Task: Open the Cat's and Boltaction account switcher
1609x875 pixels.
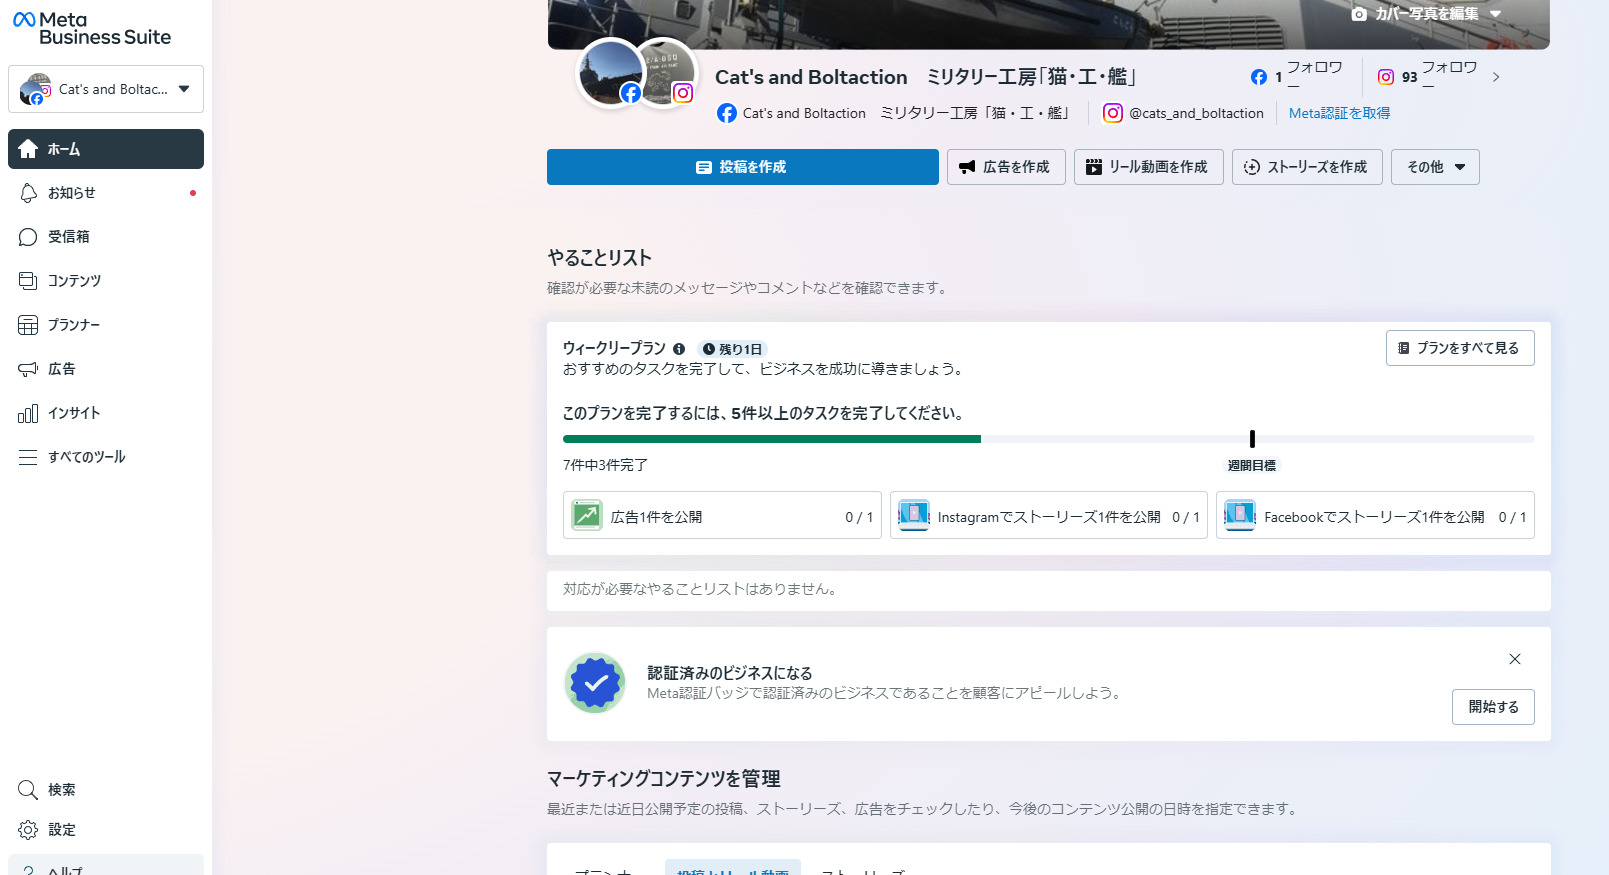Action: pyautogui.click(x=106, y=89)
